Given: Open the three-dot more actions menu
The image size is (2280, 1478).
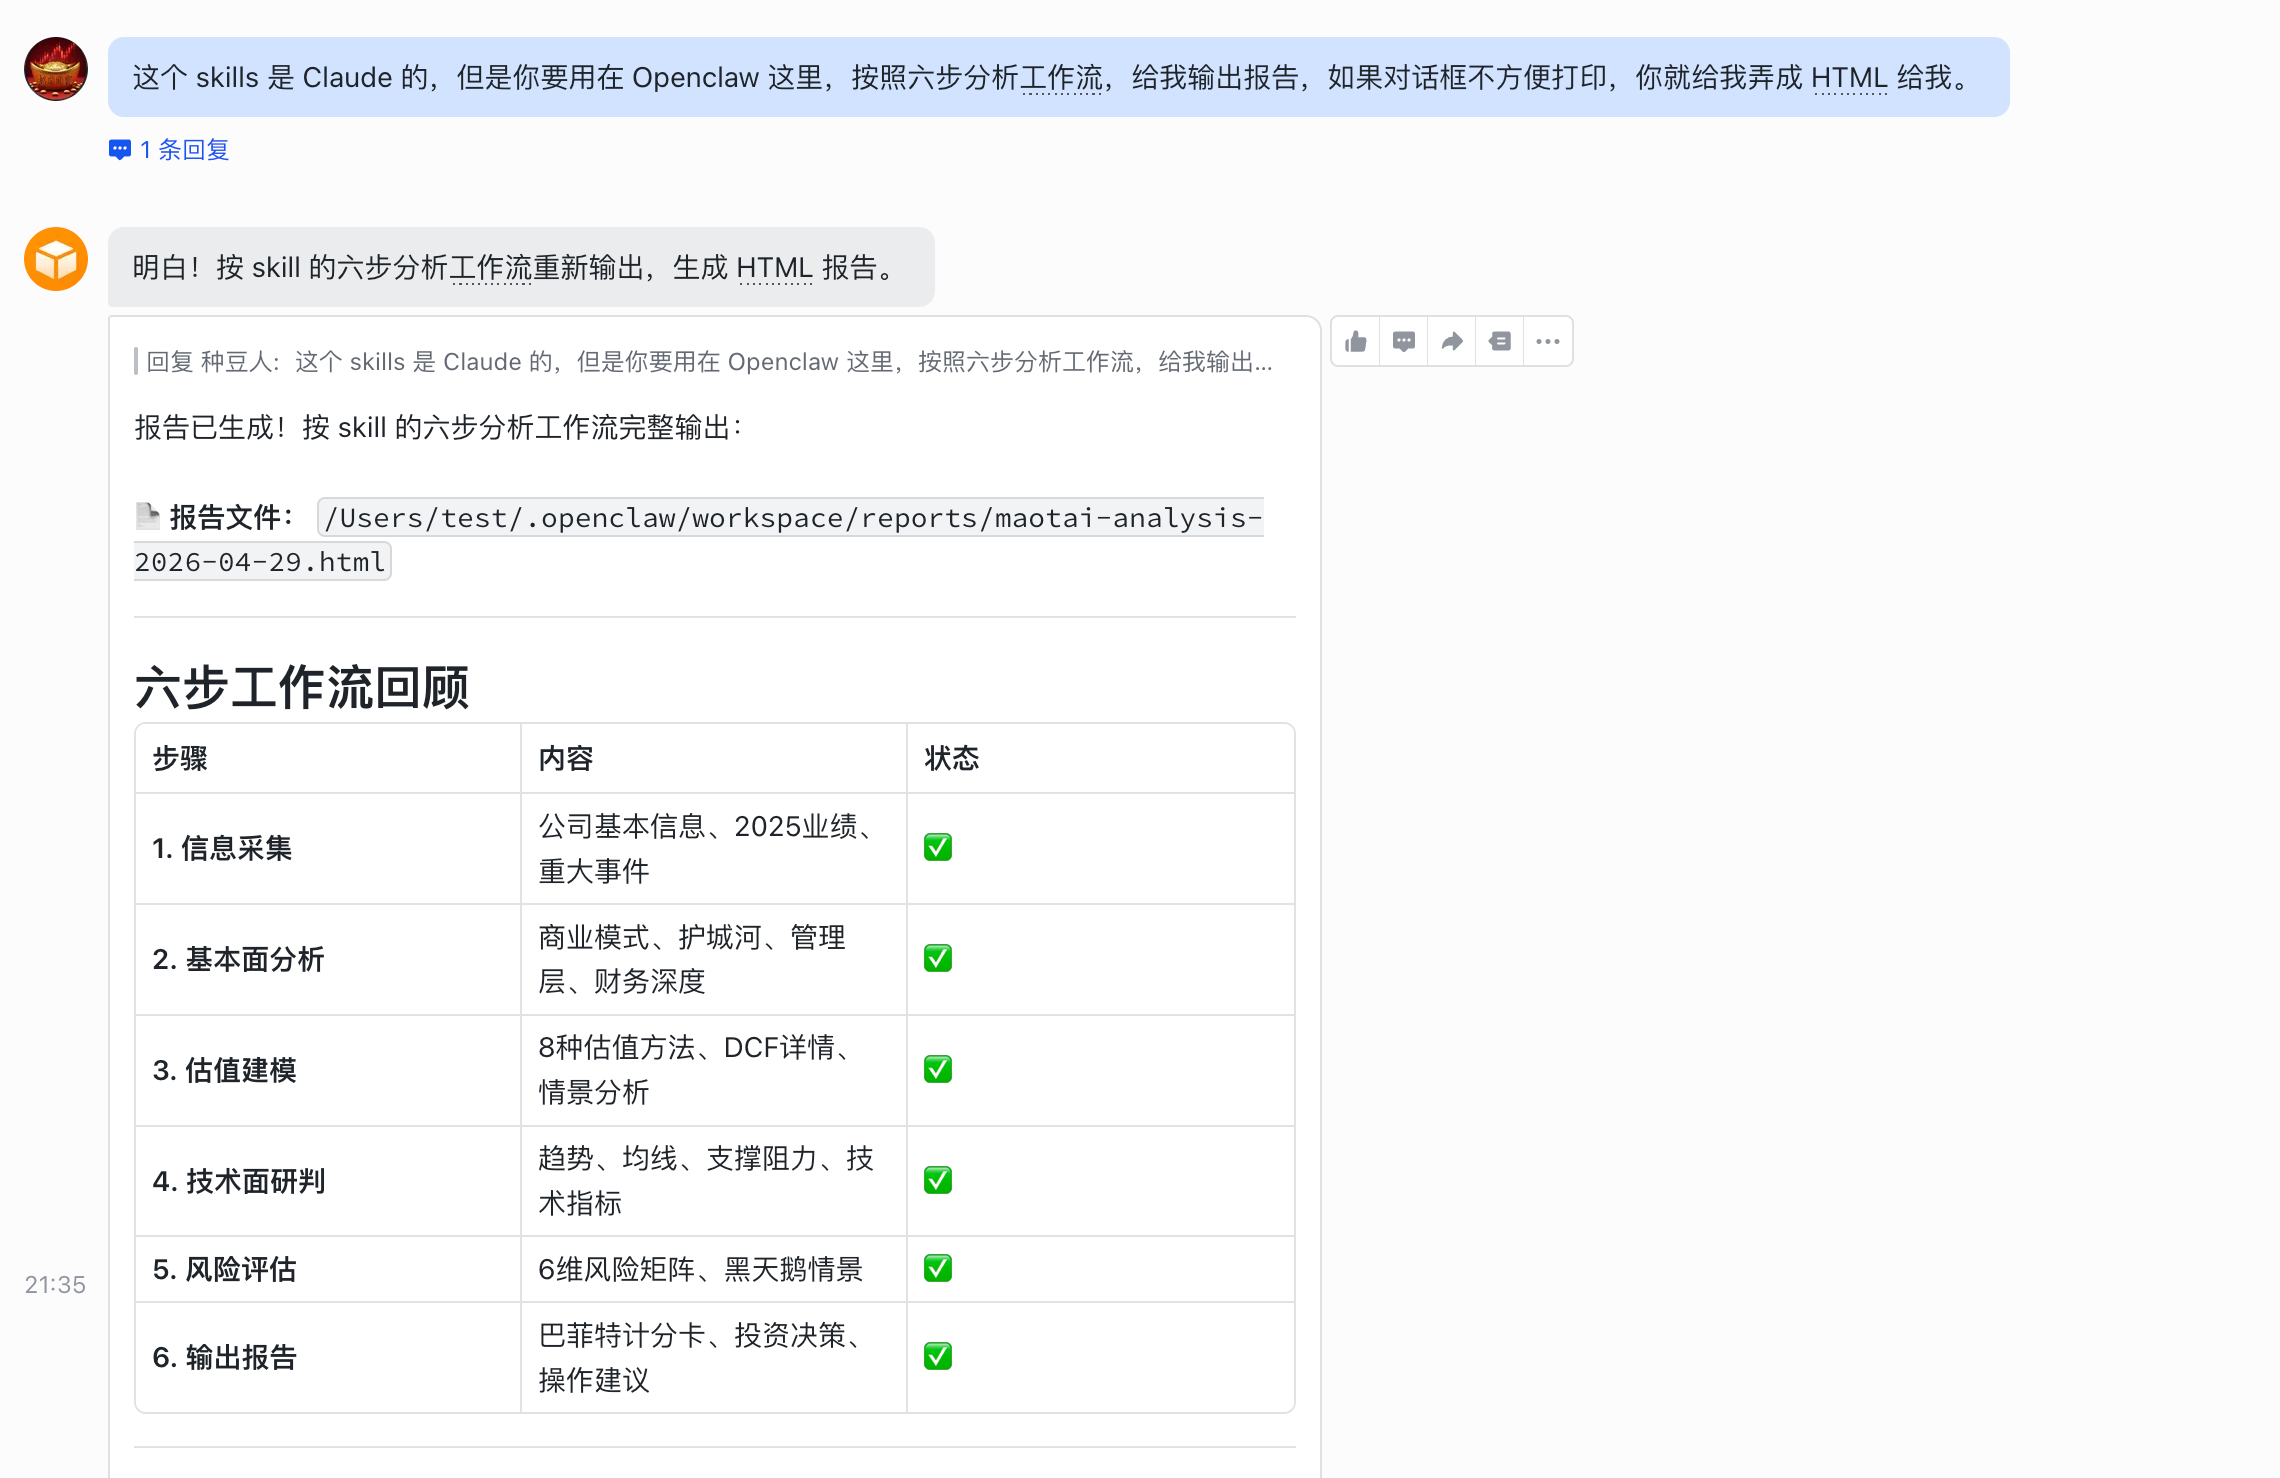Looking at the screenshot, I should click(x=1548, y=342).
